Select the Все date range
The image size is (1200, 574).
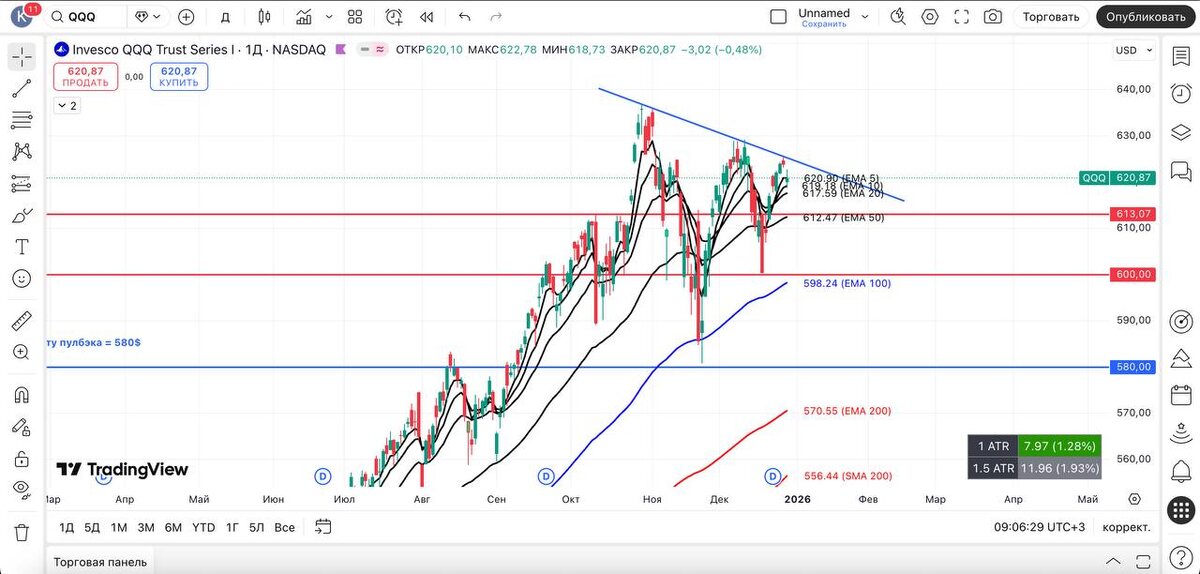point(284,527)
